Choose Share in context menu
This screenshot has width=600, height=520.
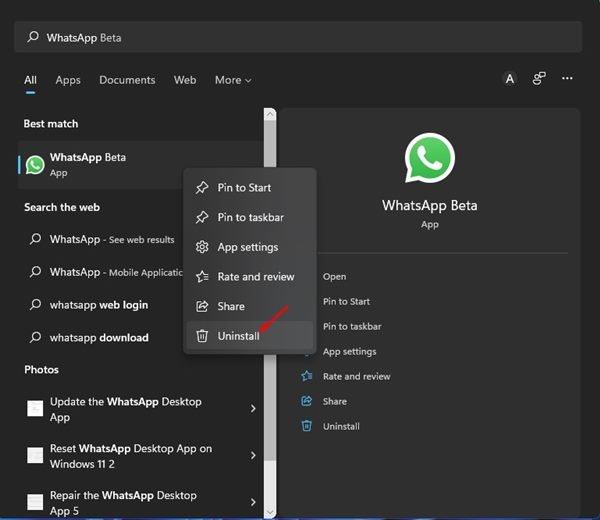(249, 306)
